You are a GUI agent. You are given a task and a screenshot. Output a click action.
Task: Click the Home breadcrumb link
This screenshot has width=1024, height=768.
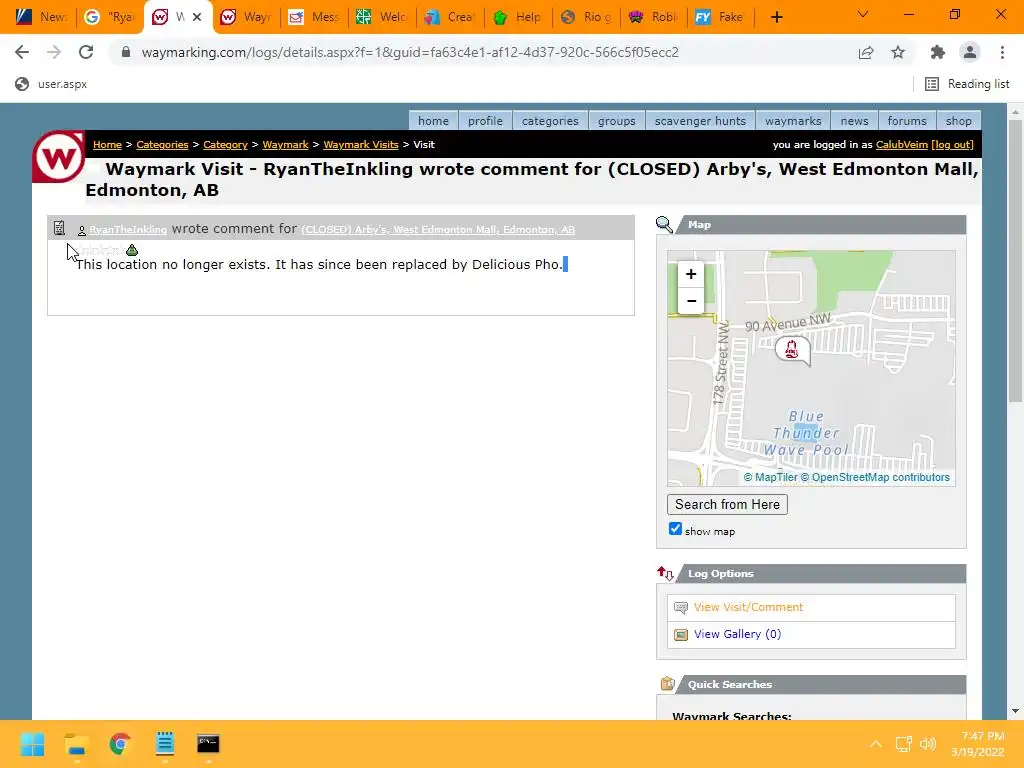[x=107, y=144]
